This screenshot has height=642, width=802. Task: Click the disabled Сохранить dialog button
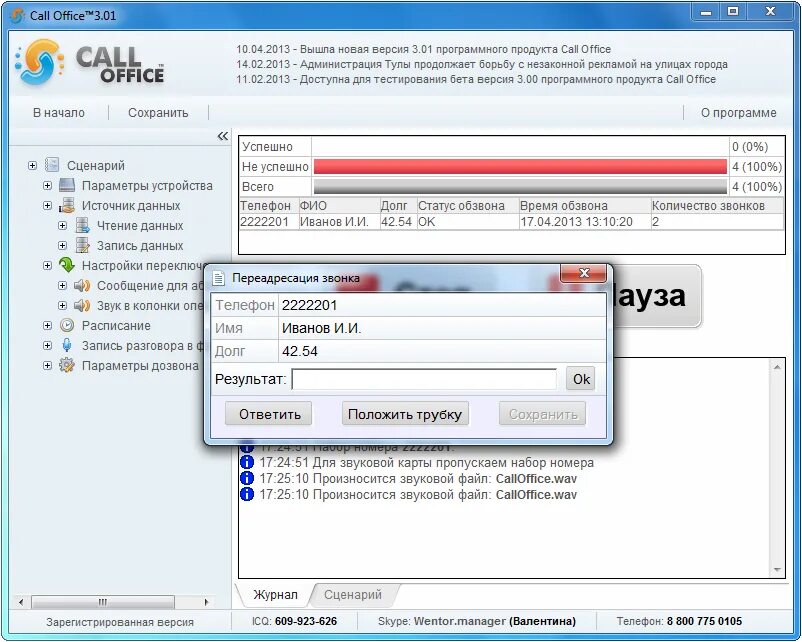point(543,414)
